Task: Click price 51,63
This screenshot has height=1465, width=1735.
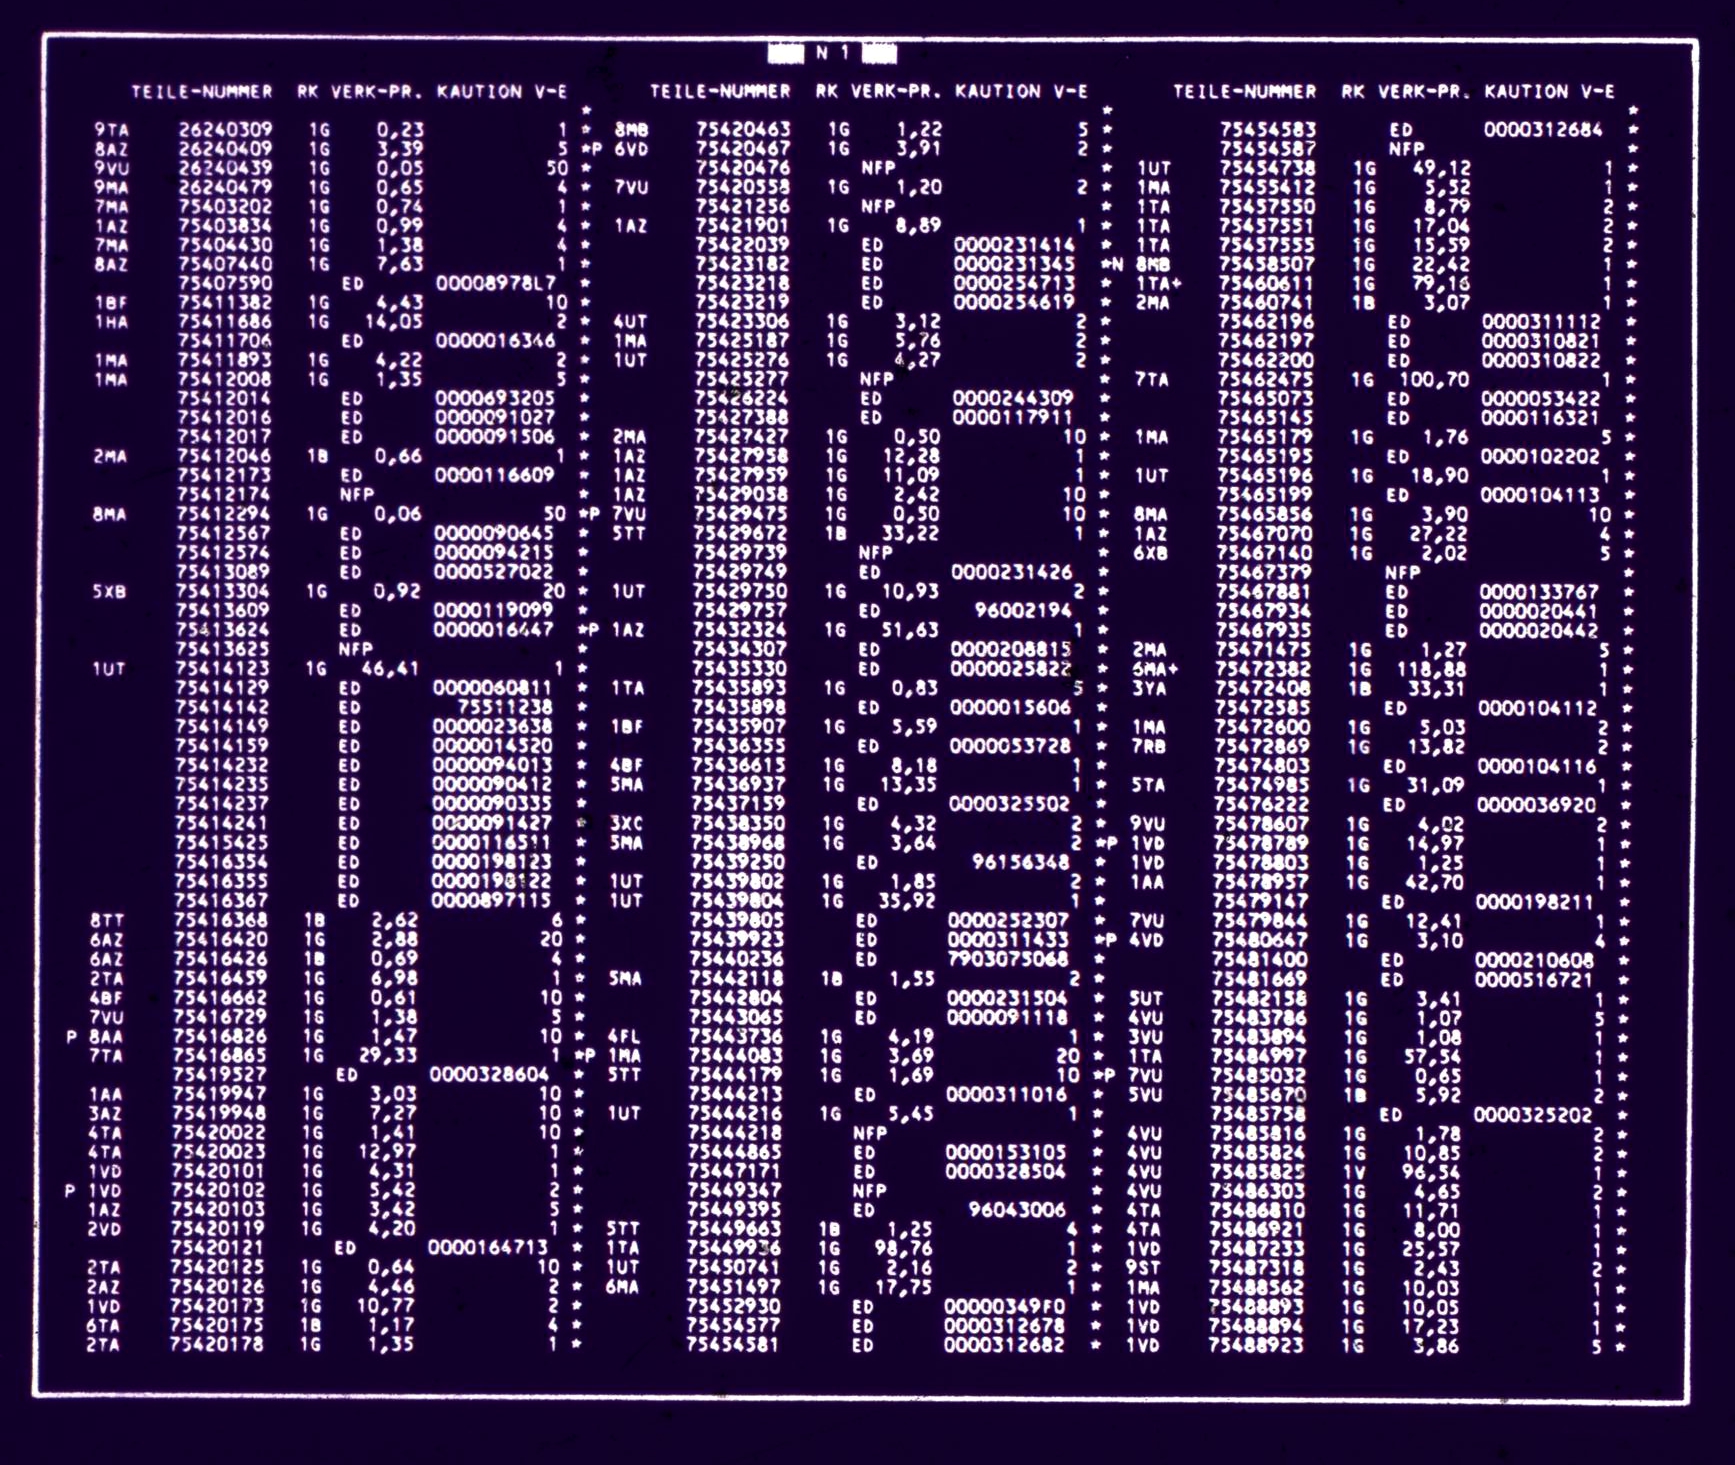Action: (x=909, y=630)
